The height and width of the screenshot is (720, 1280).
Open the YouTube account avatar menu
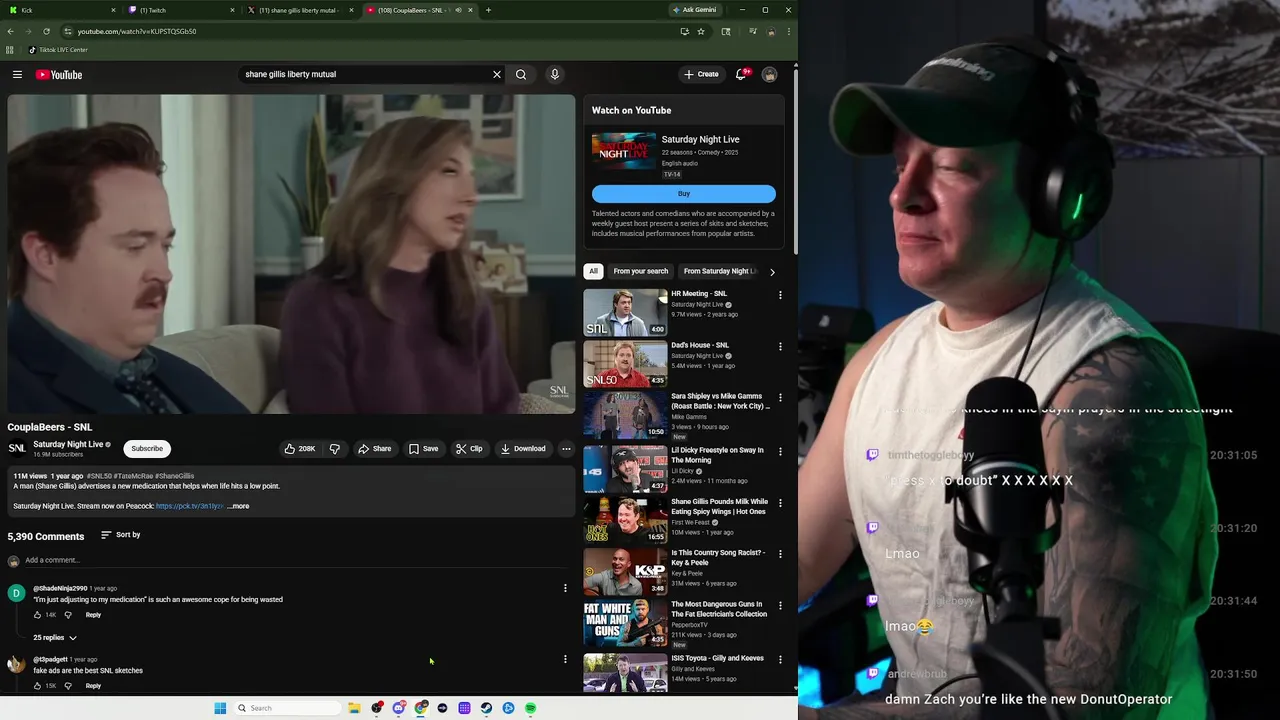pos(769,74)
